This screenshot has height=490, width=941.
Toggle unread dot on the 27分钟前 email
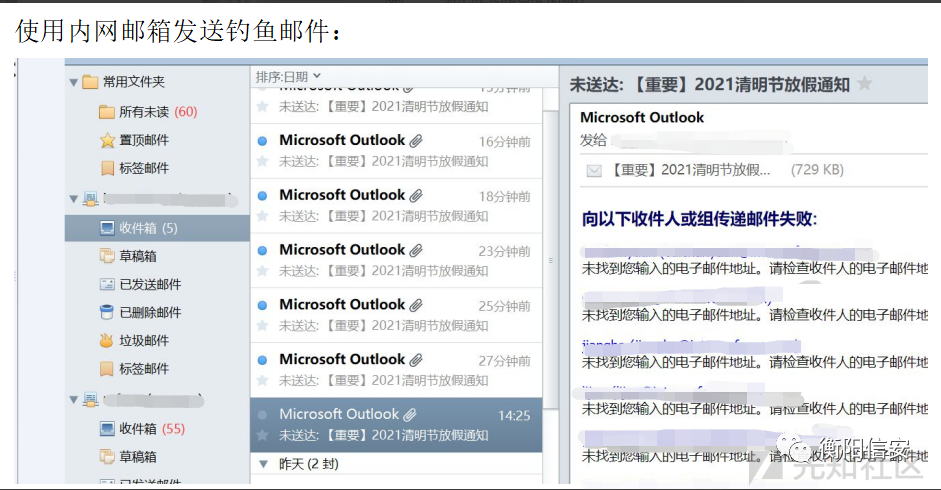coord(262,360)
